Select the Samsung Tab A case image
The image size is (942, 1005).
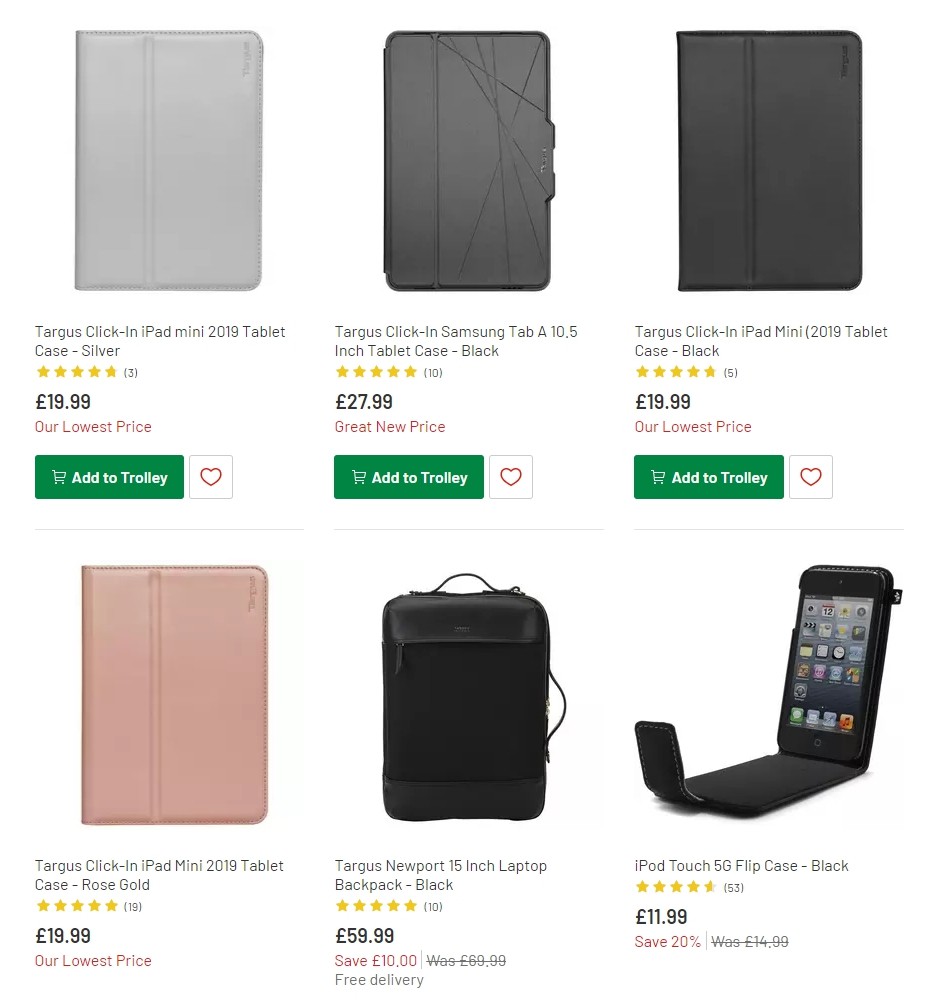coord(468,160)
